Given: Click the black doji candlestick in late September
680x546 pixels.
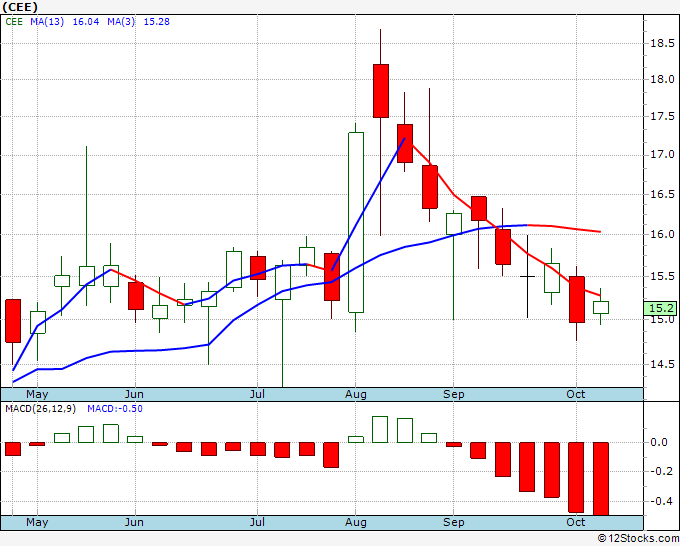Looking at the screenshot, I should 527,276.
